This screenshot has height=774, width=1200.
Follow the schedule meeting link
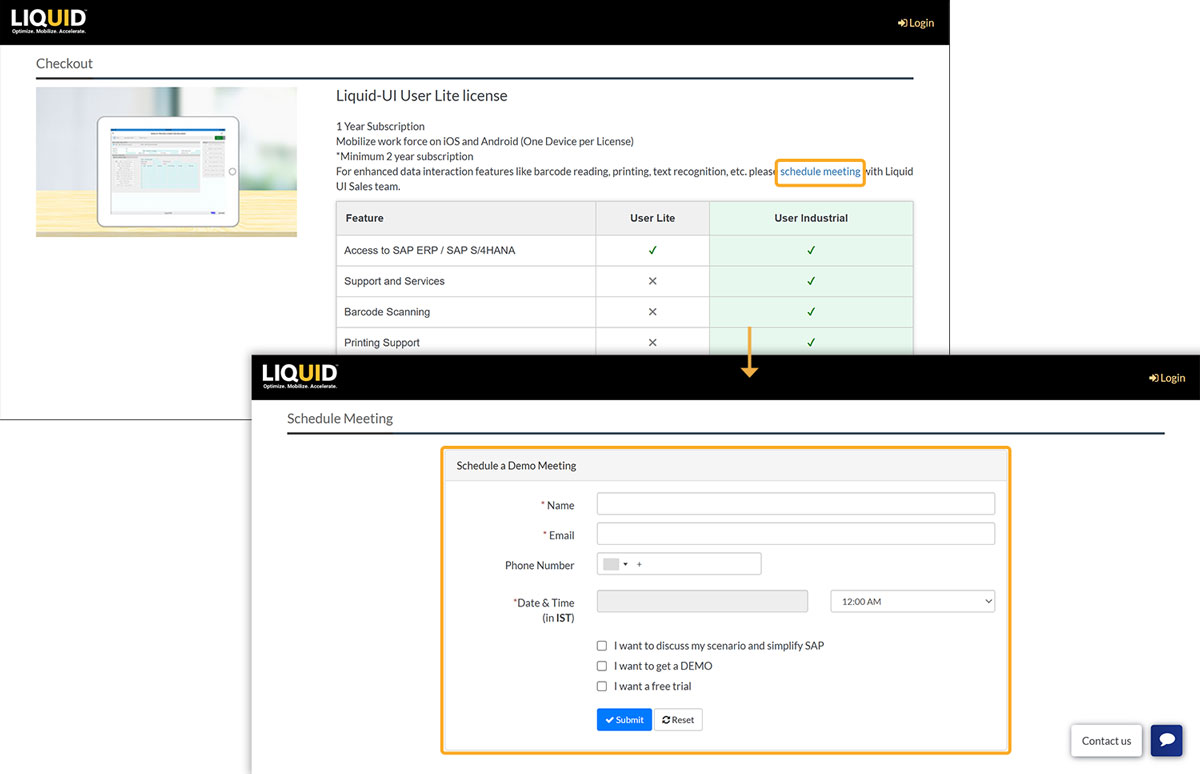click(820, 172)
